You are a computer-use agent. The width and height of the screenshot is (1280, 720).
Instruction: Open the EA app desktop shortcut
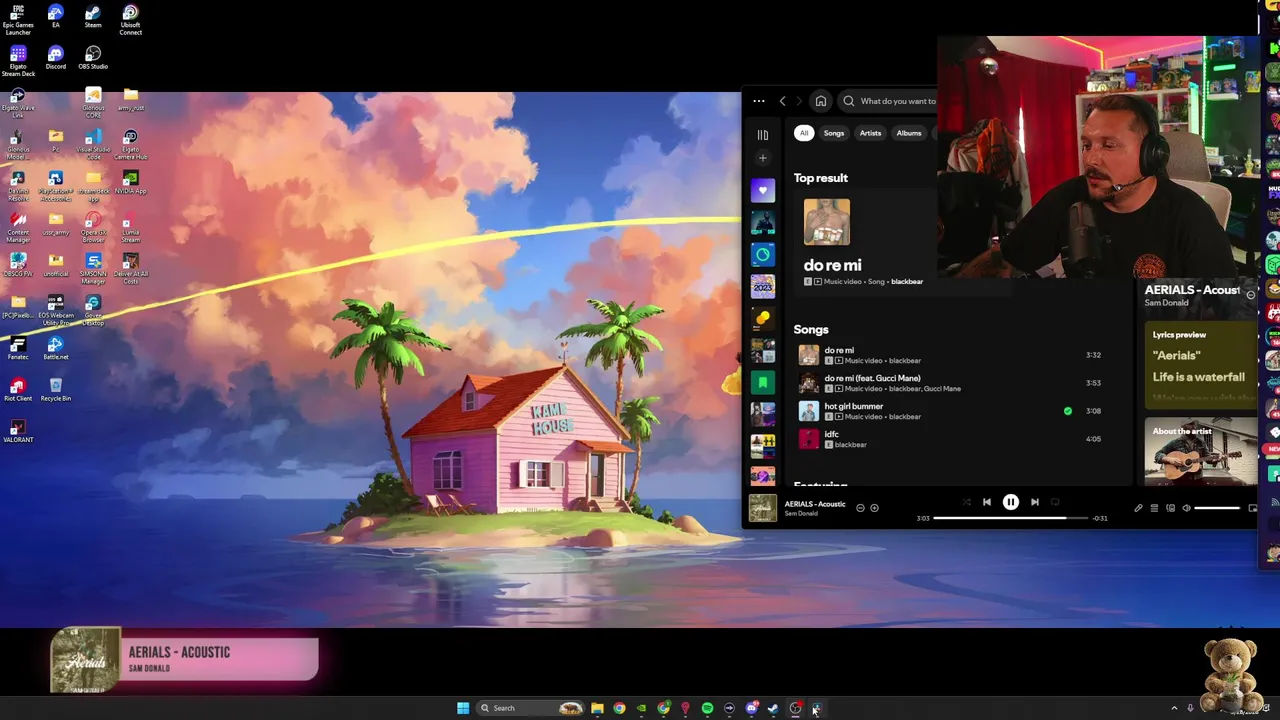coord(55,16)
